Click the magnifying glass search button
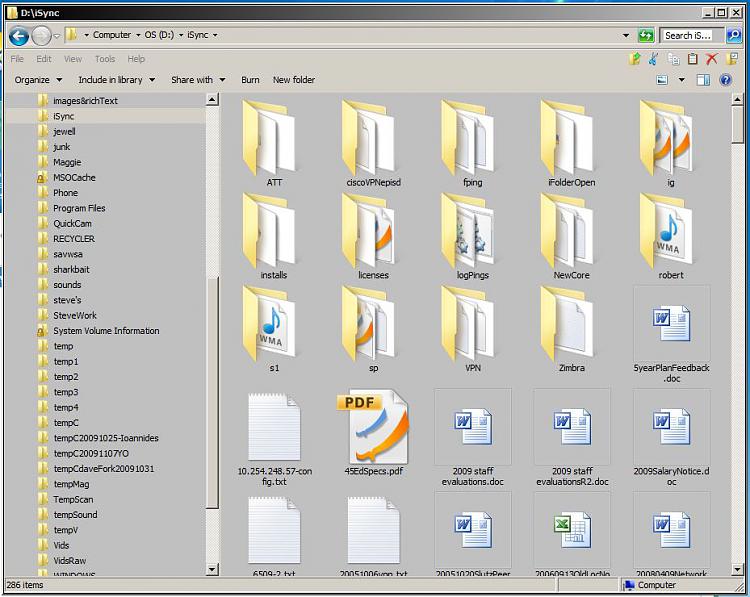This screenshot has height=597, width=750. coord(734,35)
